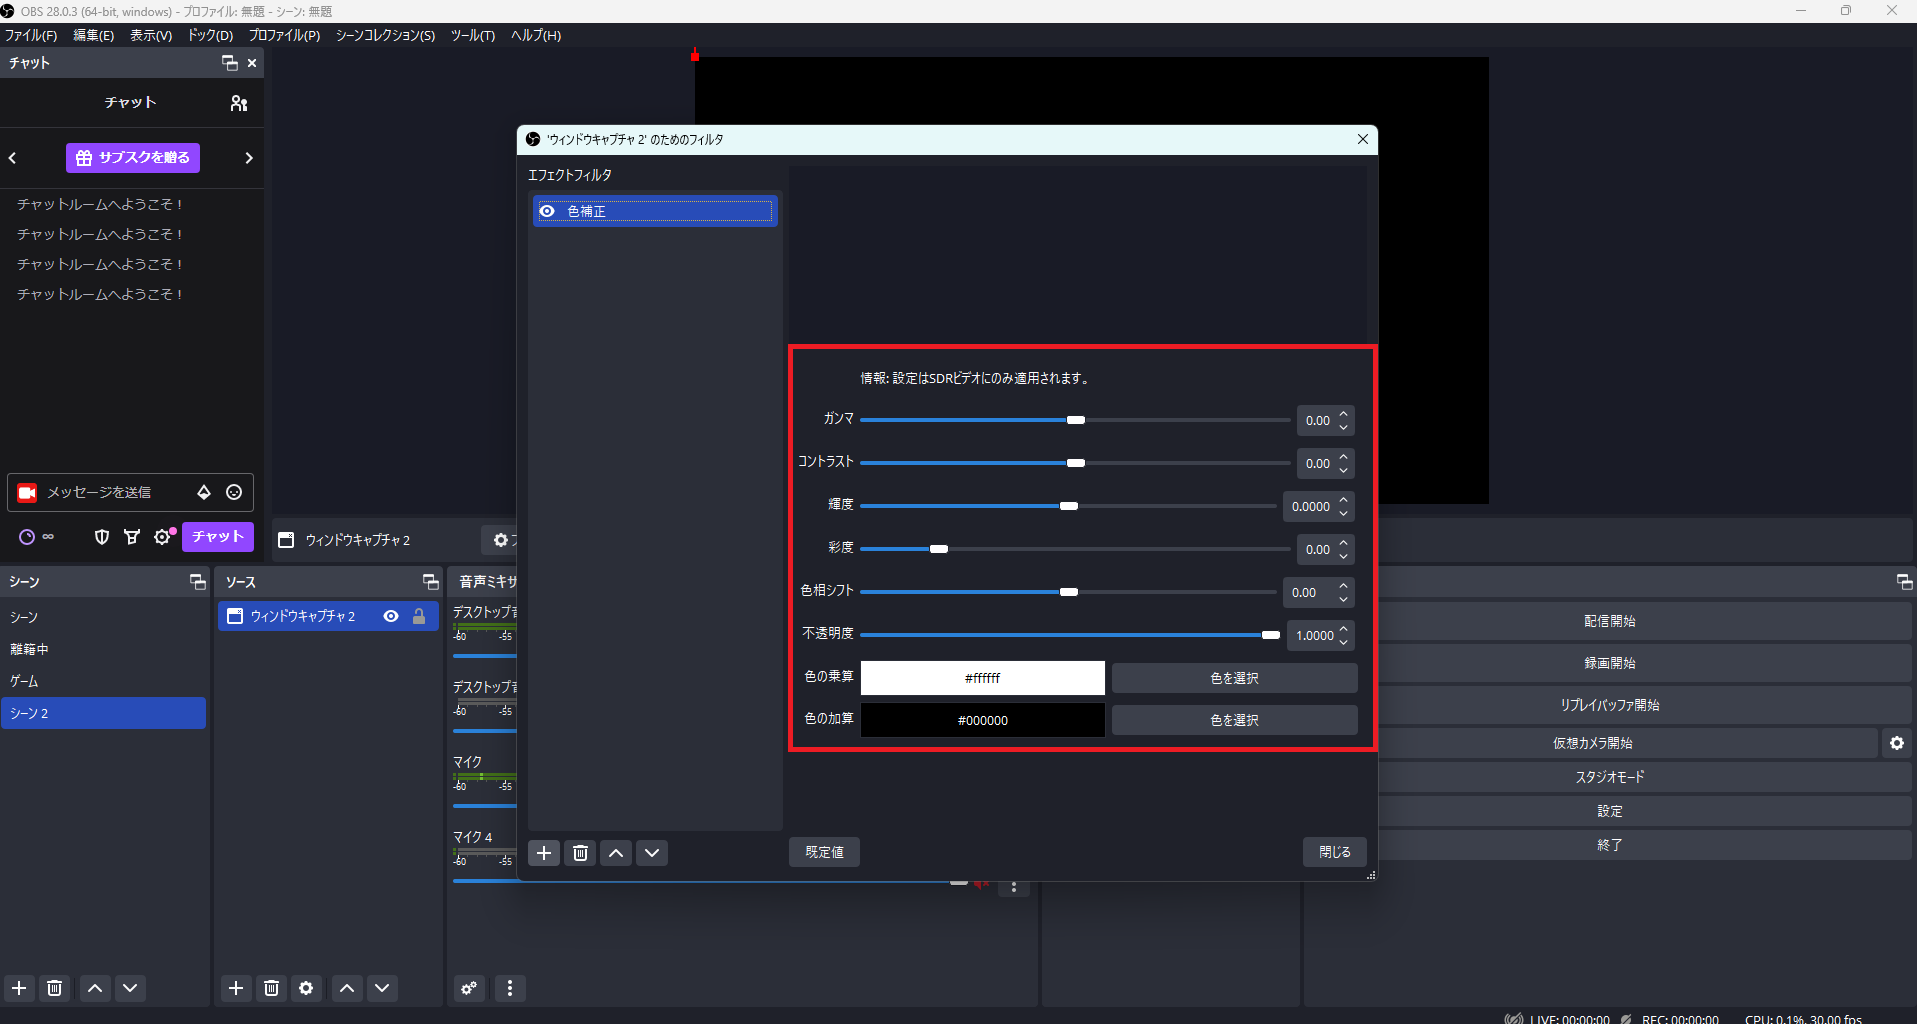The image size is (1917, 1024).
Task: Click the 不透明度 slider handle
Action: [1271, 635]
